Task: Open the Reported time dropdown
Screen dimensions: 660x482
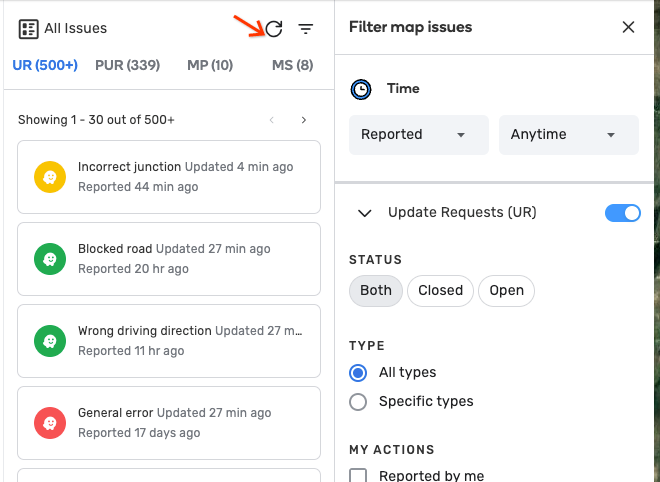Action: tap(418, 135)
